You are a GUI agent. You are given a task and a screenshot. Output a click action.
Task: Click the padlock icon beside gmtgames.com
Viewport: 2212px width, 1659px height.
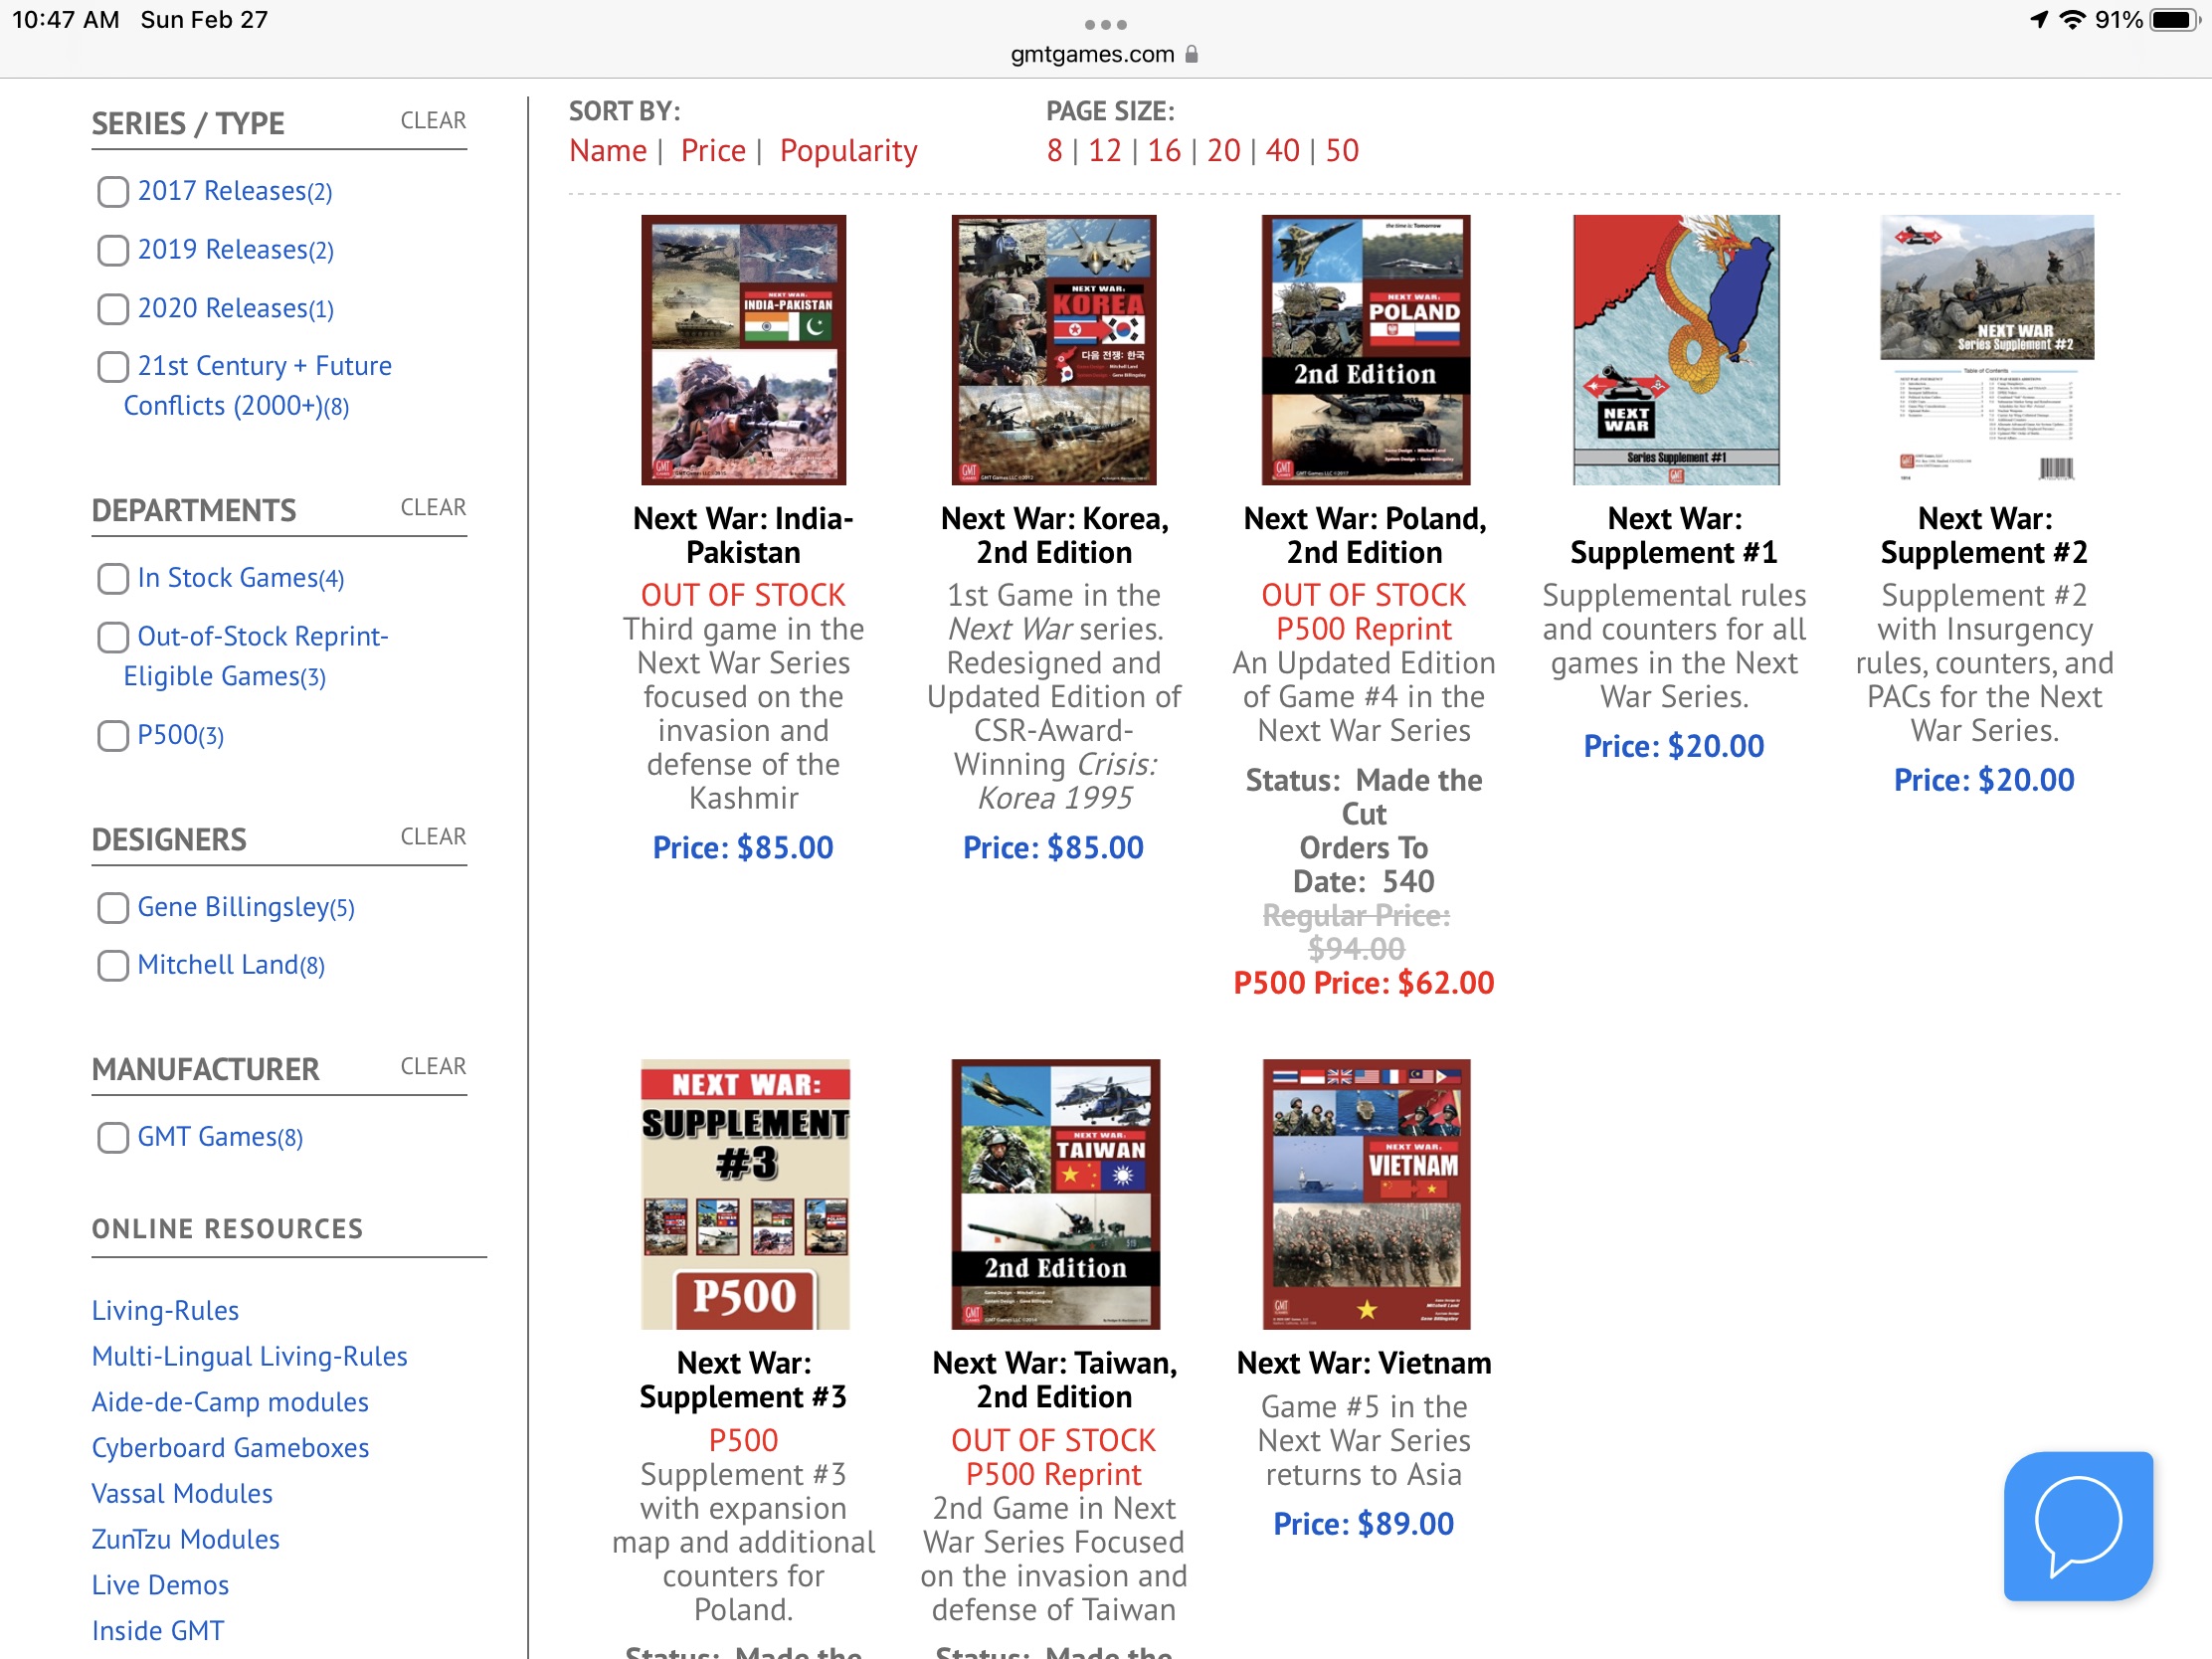[x=1191, y=54]
